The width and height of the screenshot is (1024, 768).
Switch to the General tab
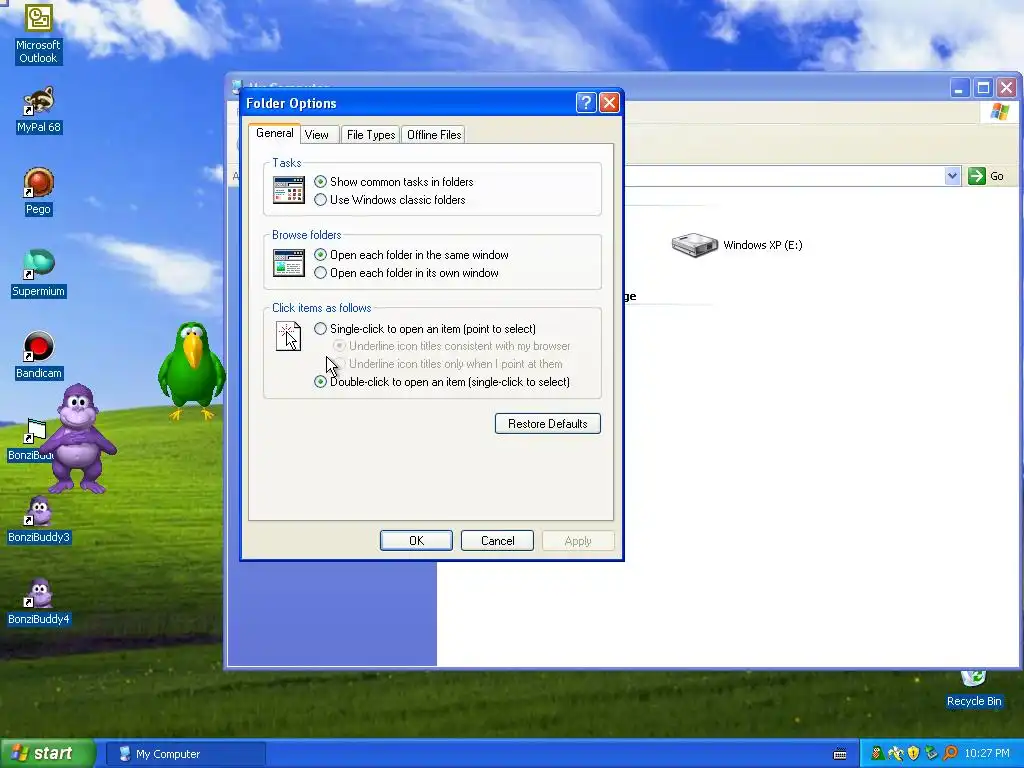(274, 133)
